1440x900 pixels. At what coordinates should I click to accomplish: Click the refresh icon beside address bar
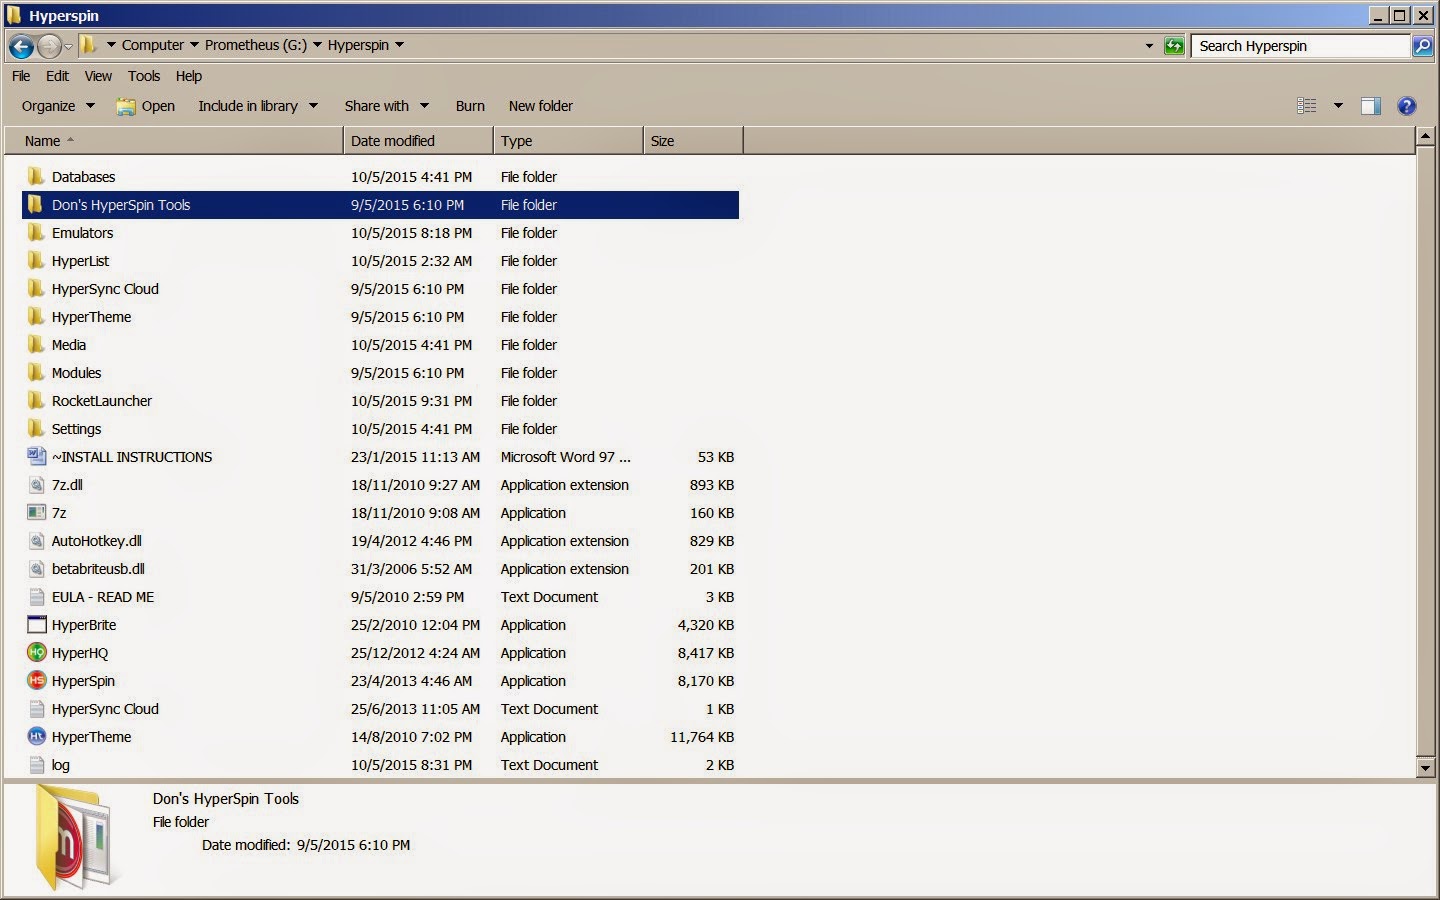click(1174, 46)
